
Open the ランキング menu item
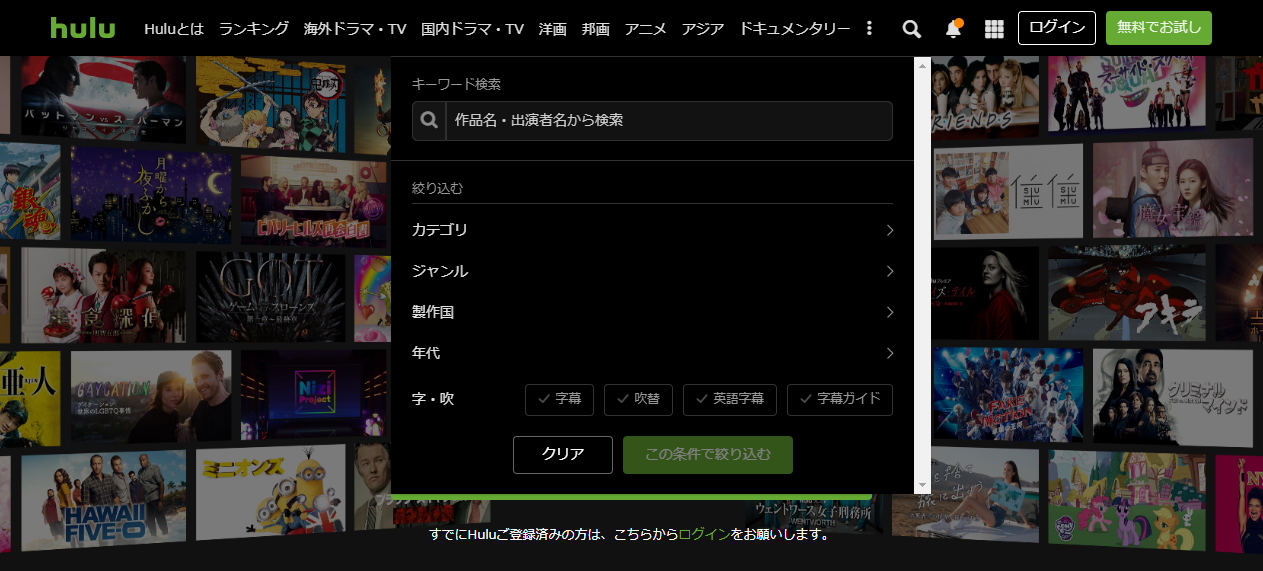pyautogui.click(x=254, y=29)
